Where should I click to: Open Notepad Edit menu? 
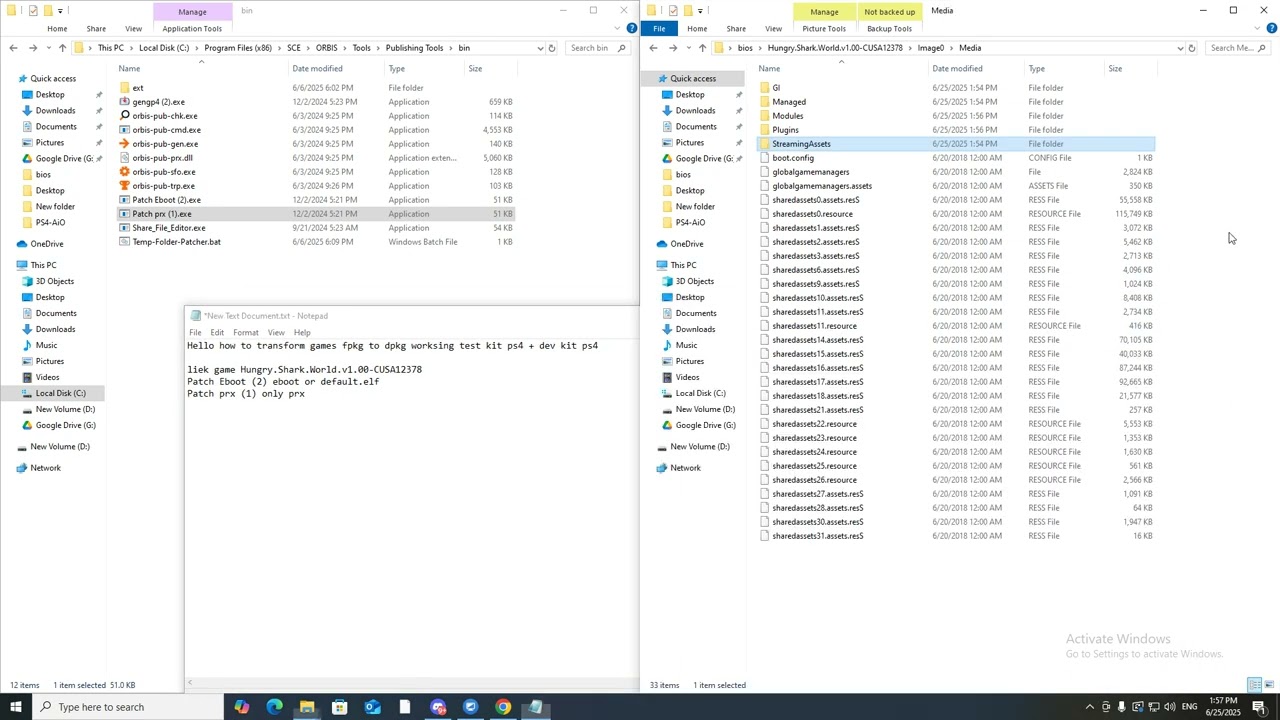pos(217,332)
